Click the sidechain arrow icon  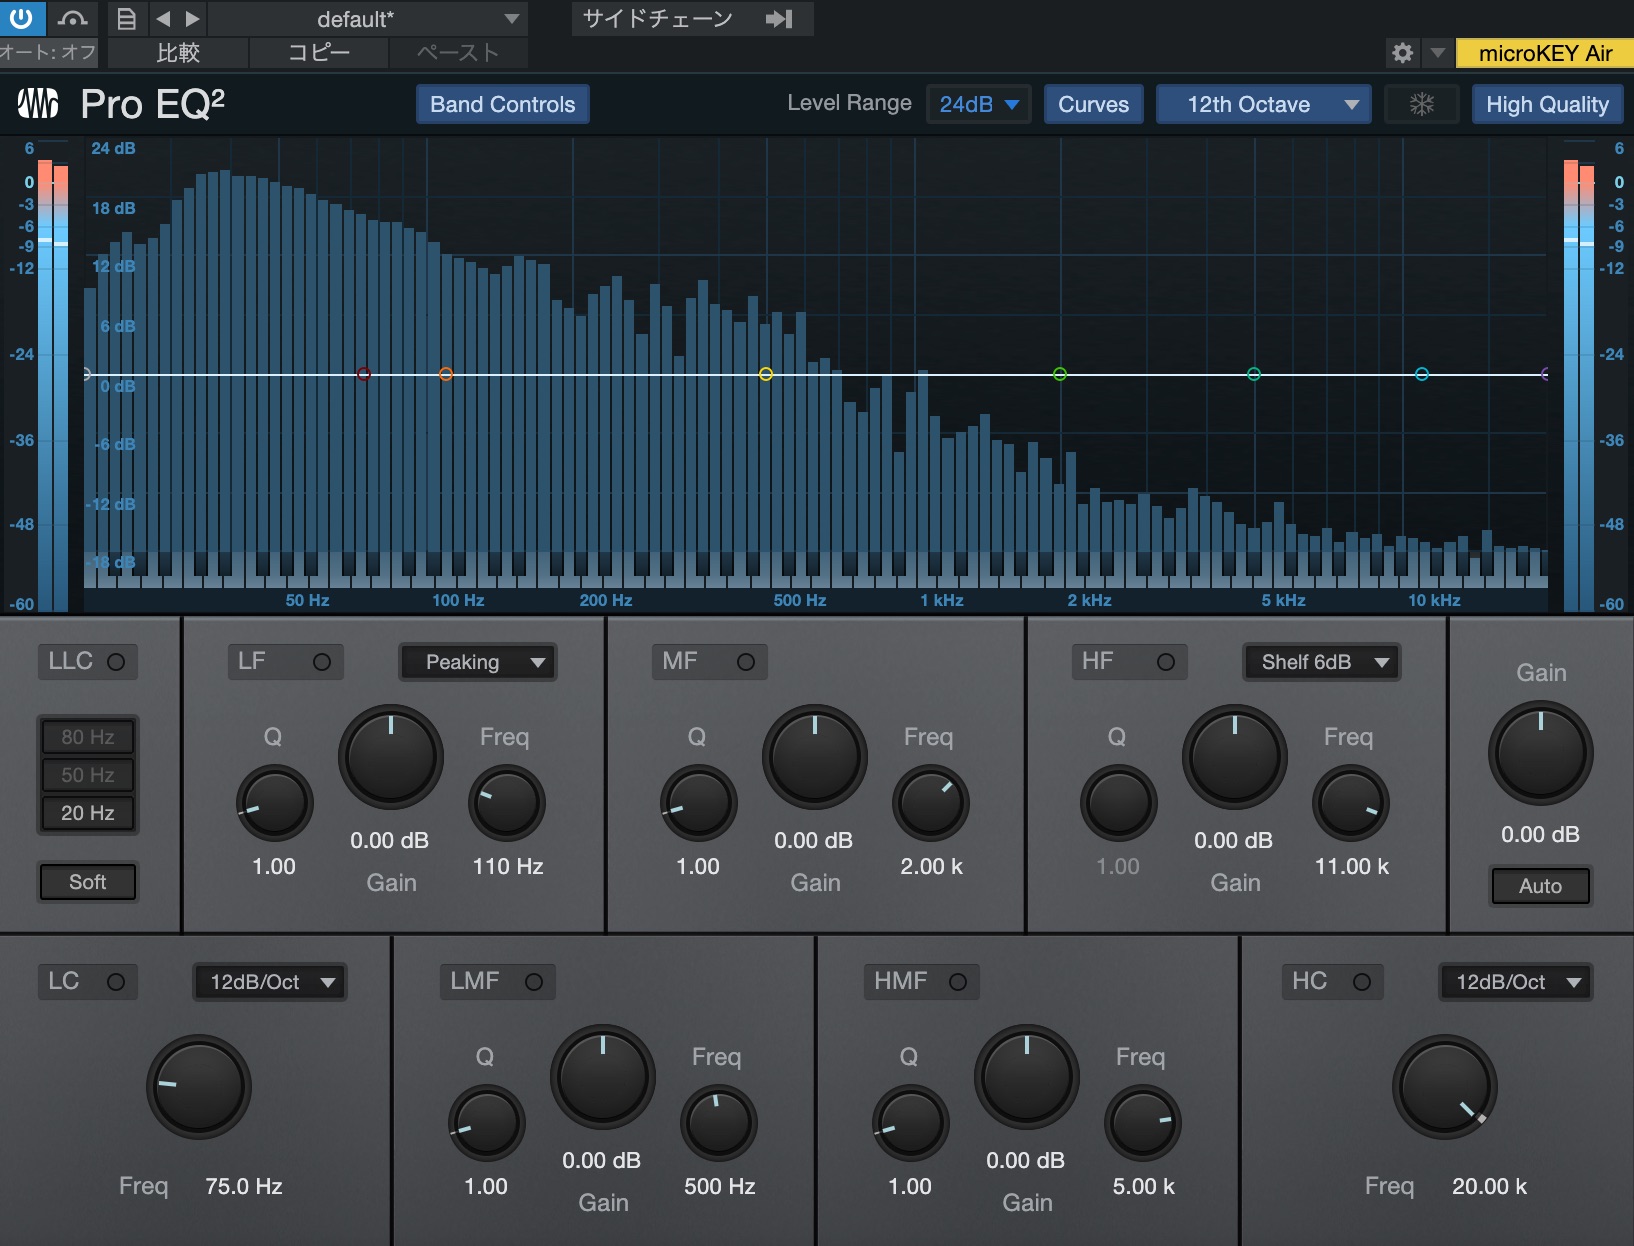point(779,18)
